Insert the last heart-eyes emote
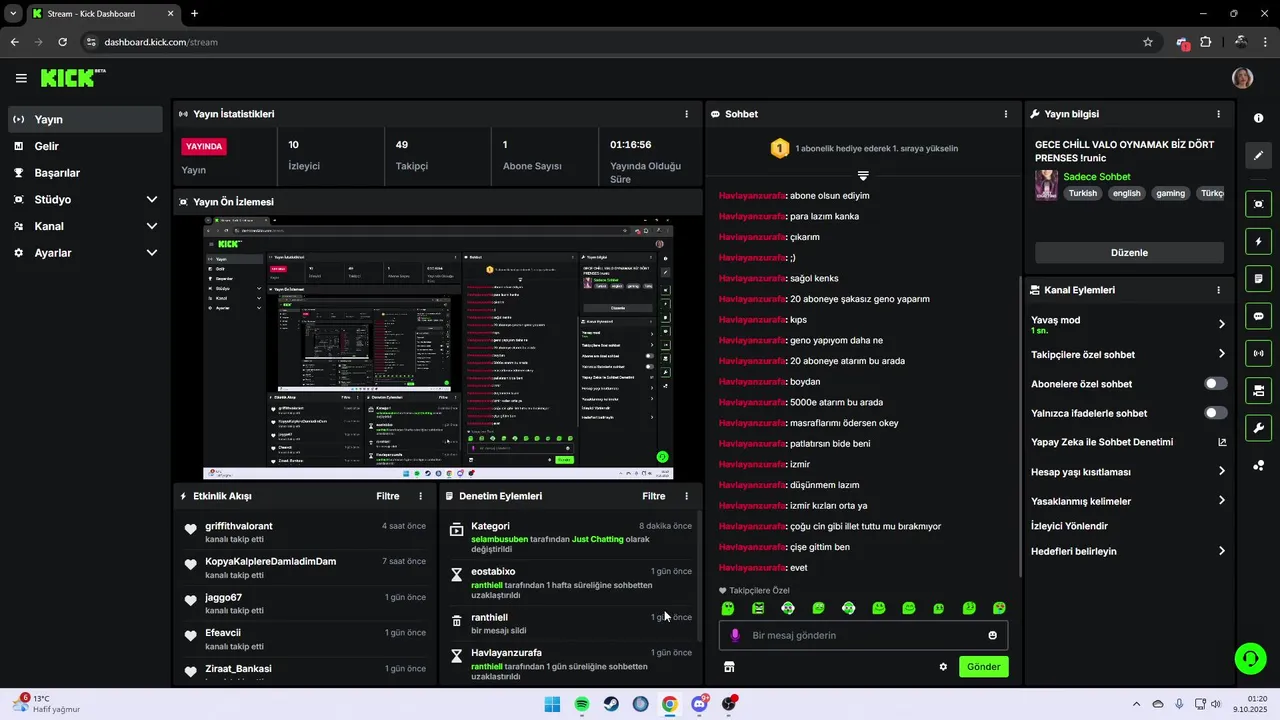1280x720 pixels. tap(999, 608)
